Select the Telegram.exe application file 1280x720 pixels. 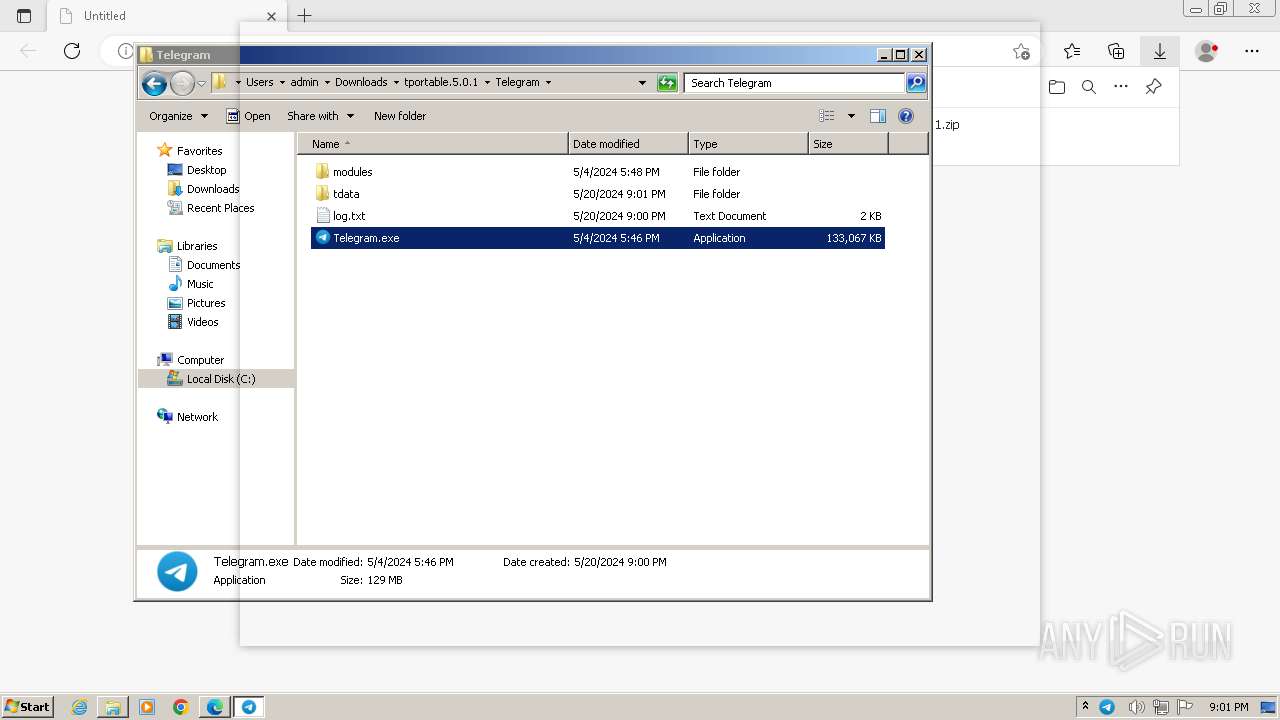598,238
